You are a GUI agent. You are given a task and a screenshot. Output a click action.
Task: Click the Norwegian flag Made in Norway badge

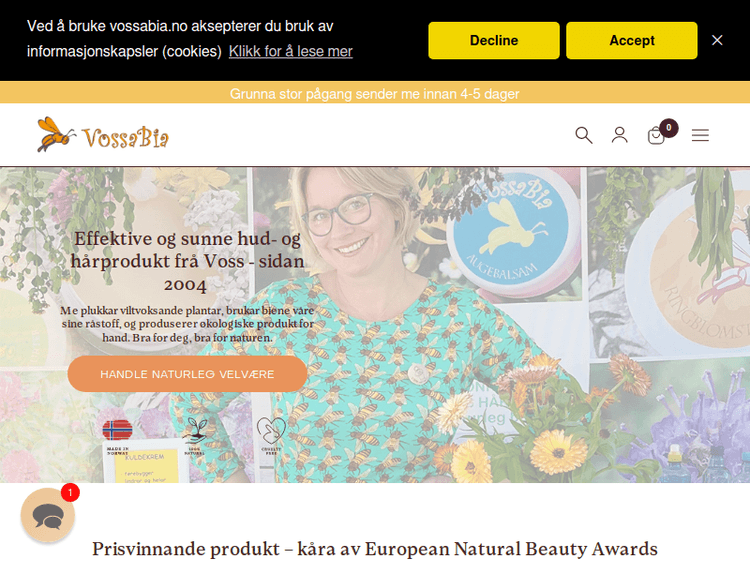117,436
